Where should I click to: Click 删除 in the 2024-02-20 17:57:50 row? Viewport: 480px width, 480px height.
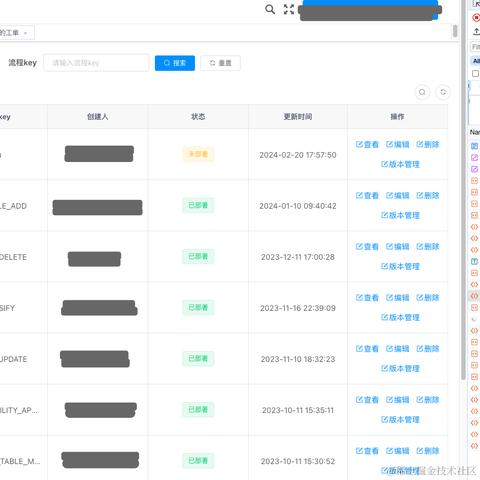pyautogui.click(x=428, y=144)
